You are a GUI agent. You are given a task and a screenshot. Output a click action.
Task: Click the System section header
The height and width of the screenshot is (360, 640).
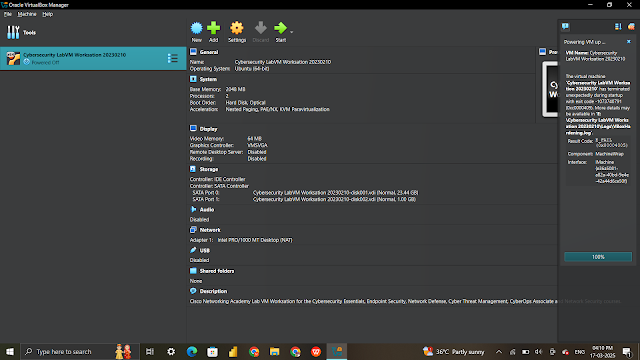point(208,79)
